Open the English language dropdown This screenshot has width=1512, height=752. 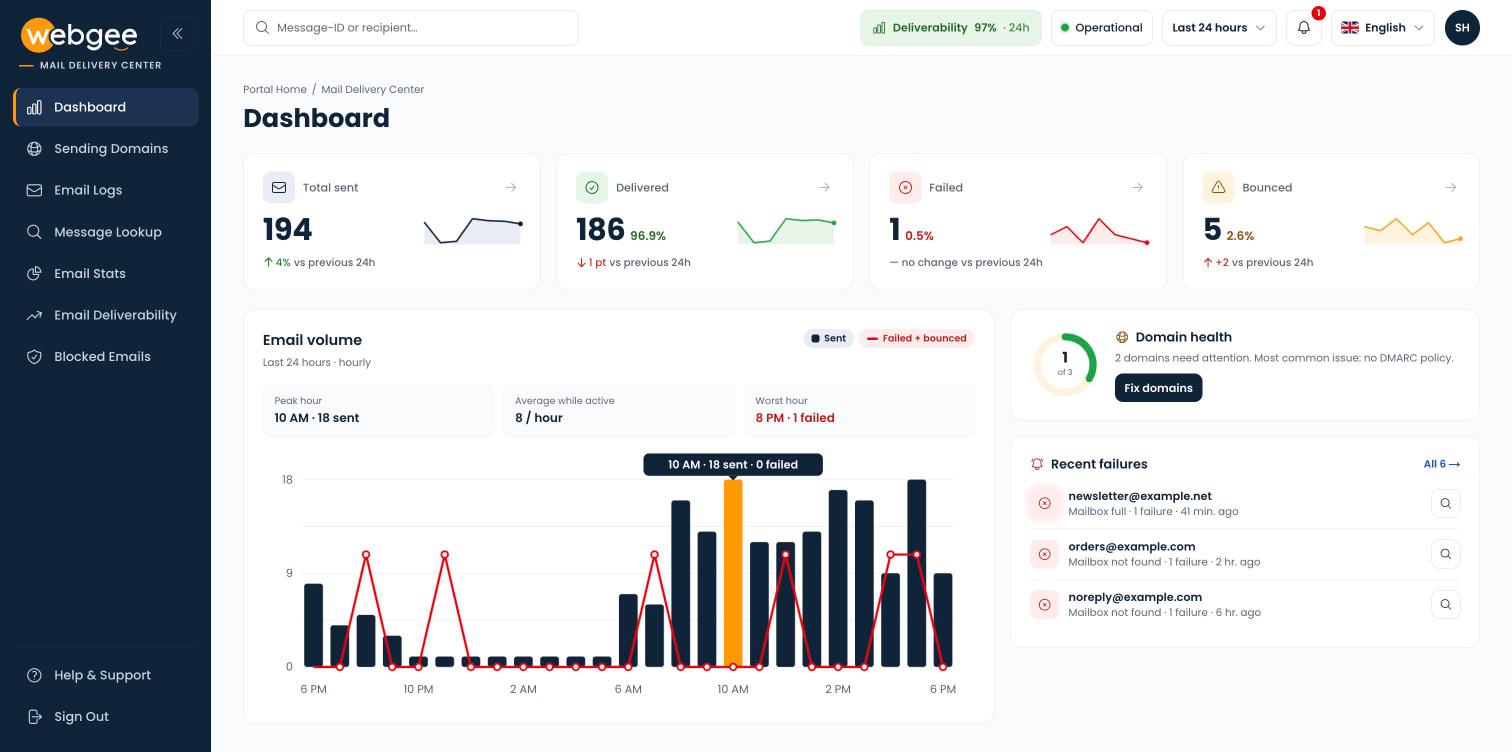pos(1383,28)
